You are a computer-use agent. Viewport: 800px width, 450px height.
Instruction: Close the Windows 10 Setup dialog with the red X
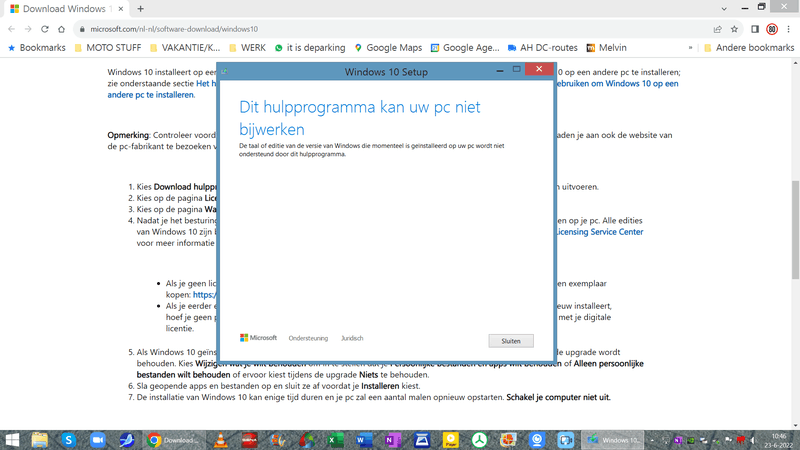[539, 69]
